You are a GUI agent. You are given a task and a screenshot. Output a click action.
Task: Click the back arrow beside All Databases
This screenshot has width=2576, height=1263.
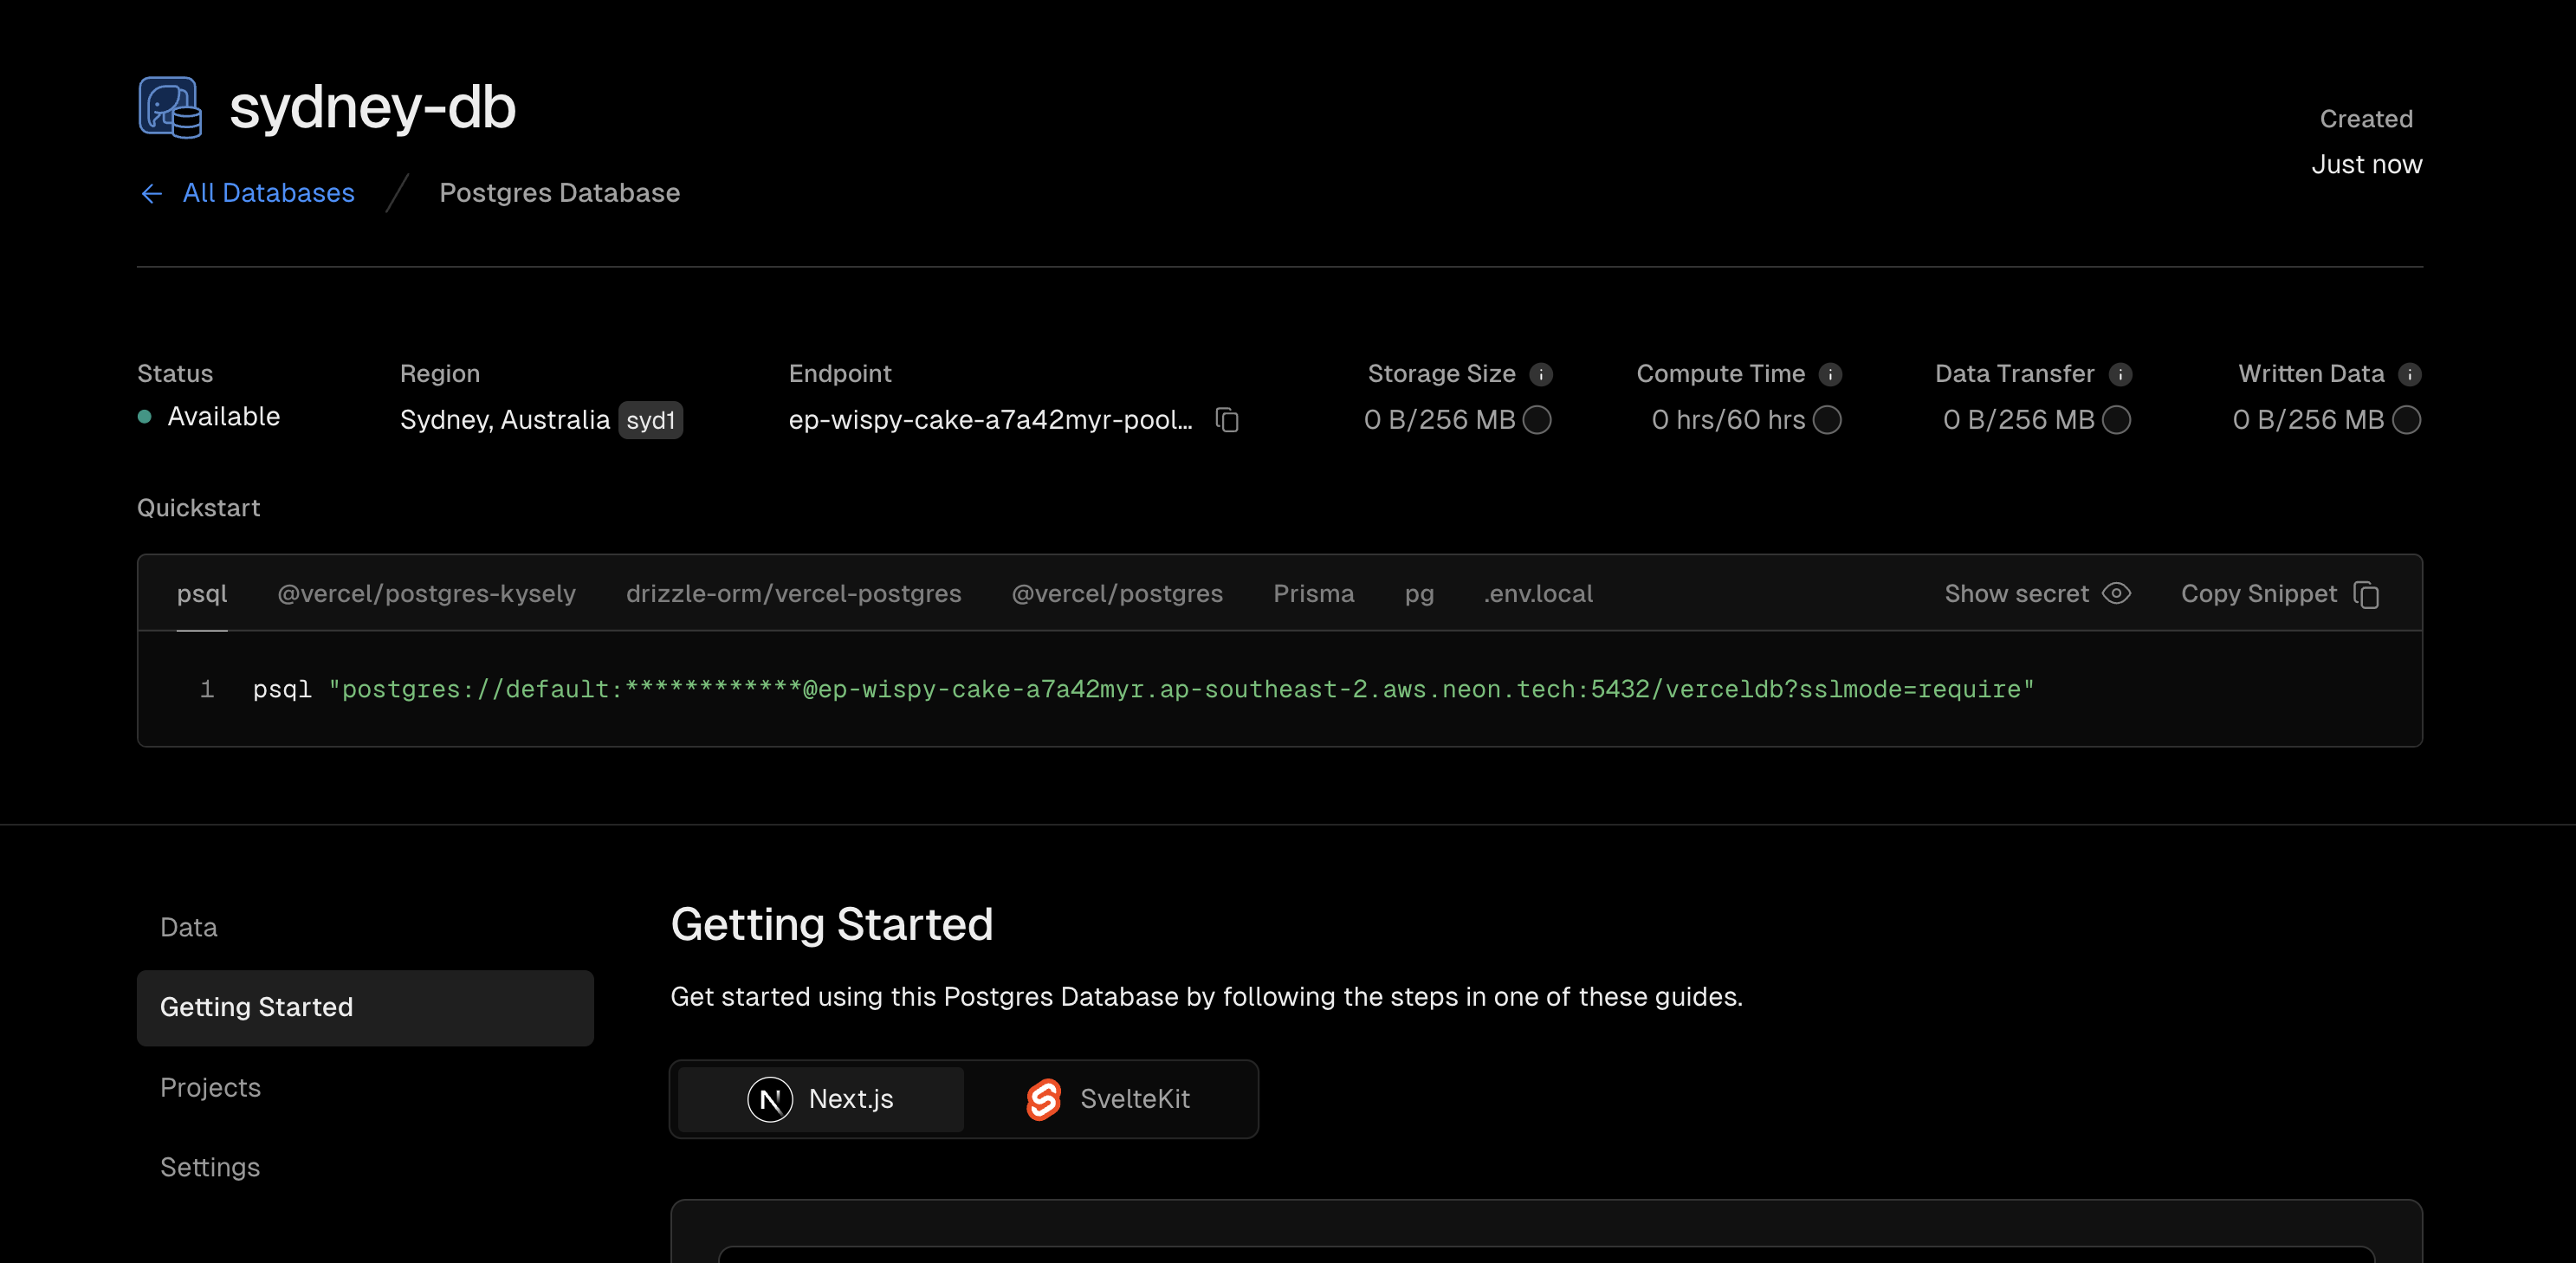pyautogui.click(x=152, y=193)
